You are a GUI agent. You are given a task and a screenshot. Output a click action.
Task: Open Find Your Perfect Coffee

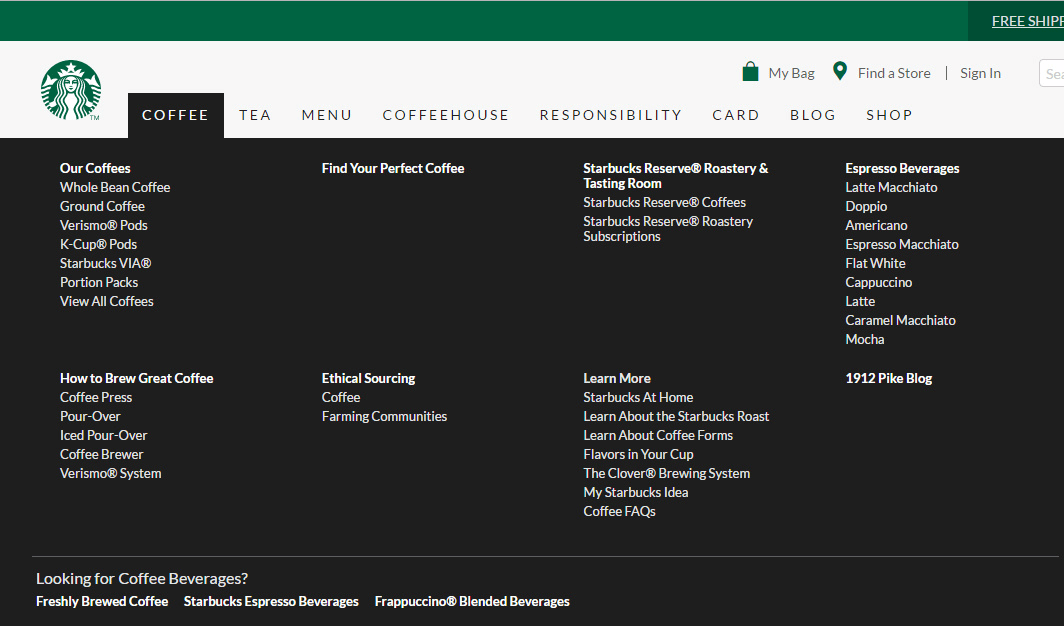pos(393,168)
